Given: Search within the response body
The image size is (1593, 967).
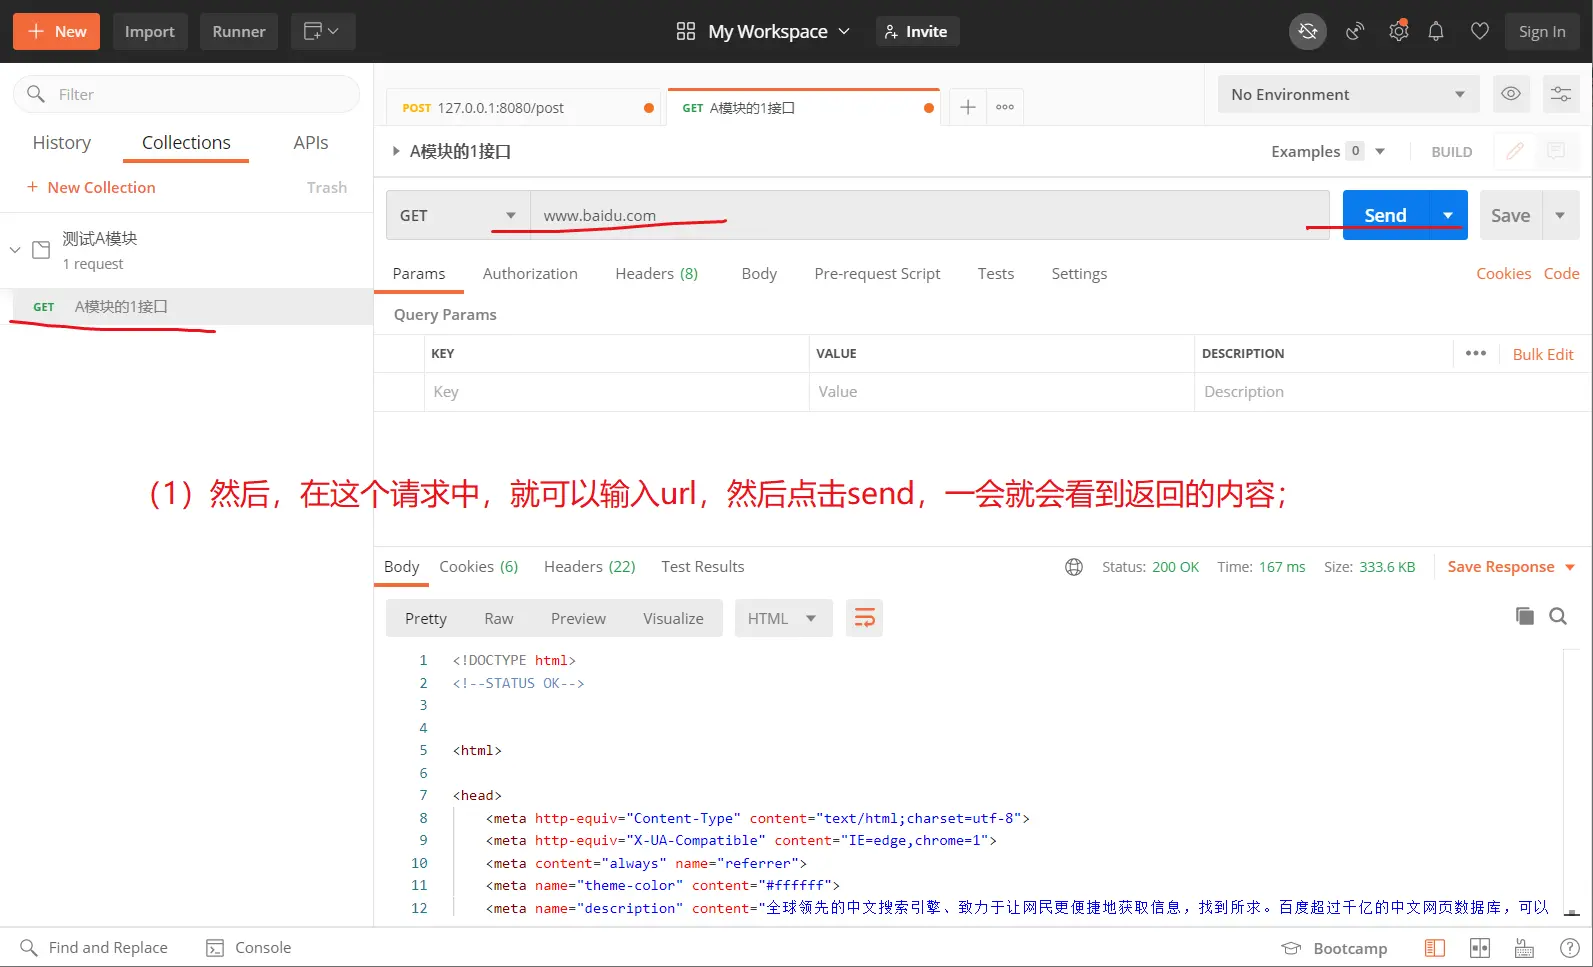Looking at the screenshot, I should pyautogui.click(x=1558, y=616).
